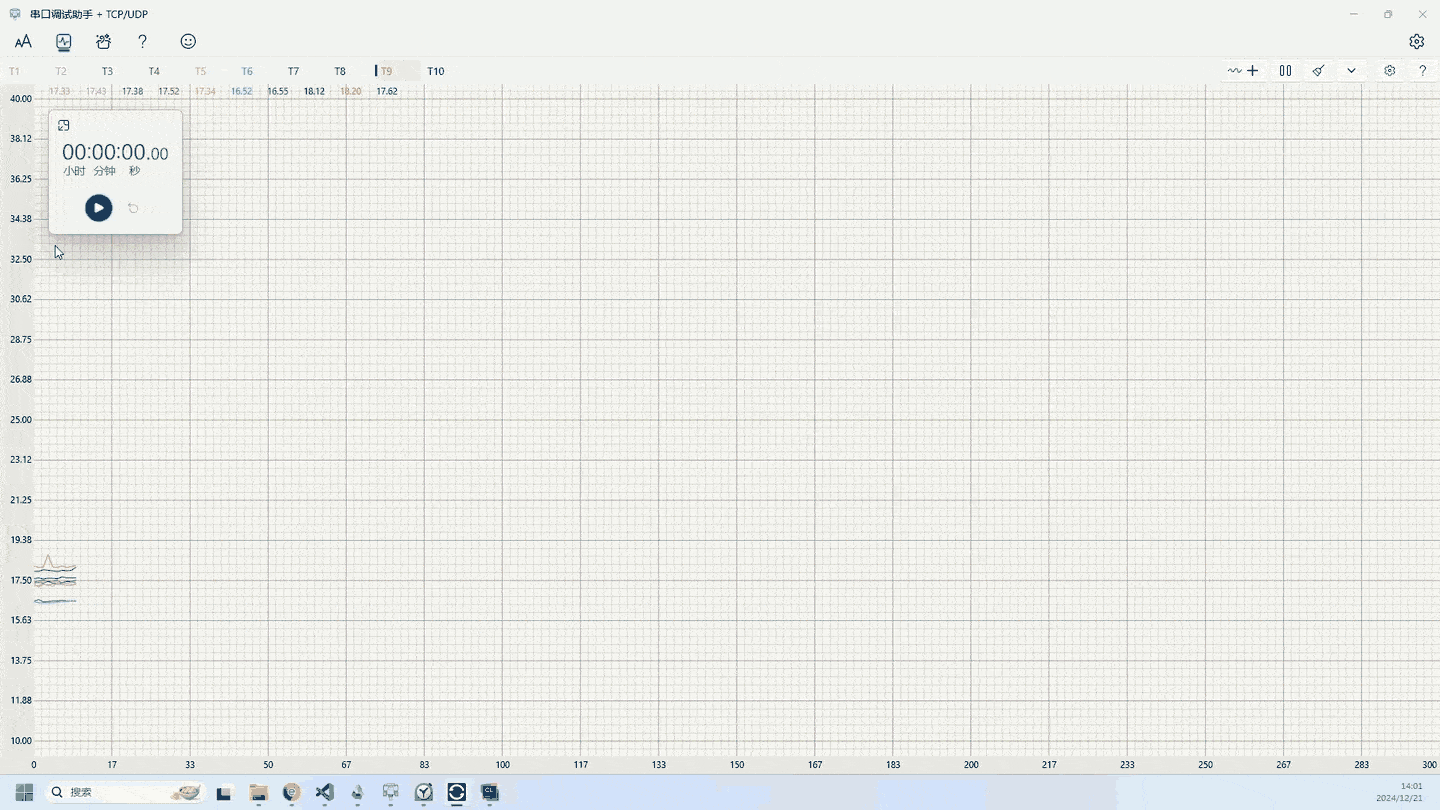Pause the chart plotting
Viewport: 1440px width, 810px height.
tap(1285, 71)
